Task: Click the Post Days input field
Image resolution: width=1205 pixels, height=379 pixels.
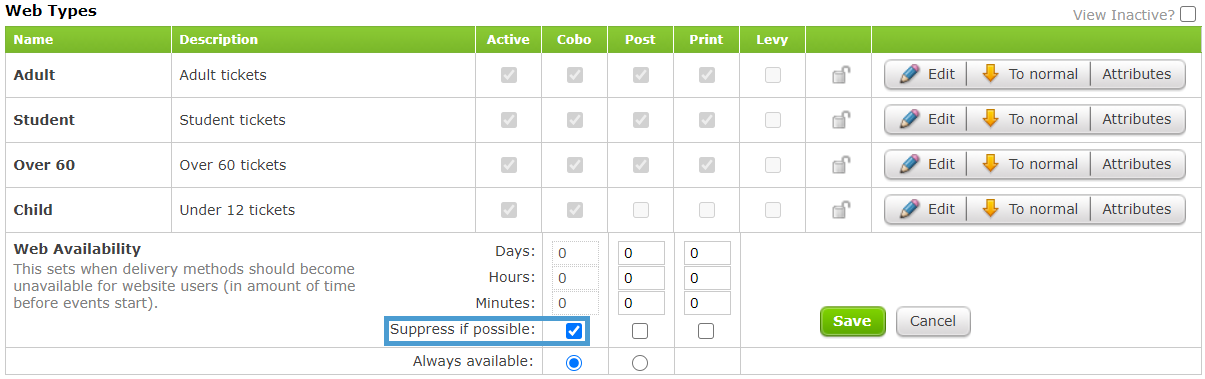Action: (x=641, y=253)
